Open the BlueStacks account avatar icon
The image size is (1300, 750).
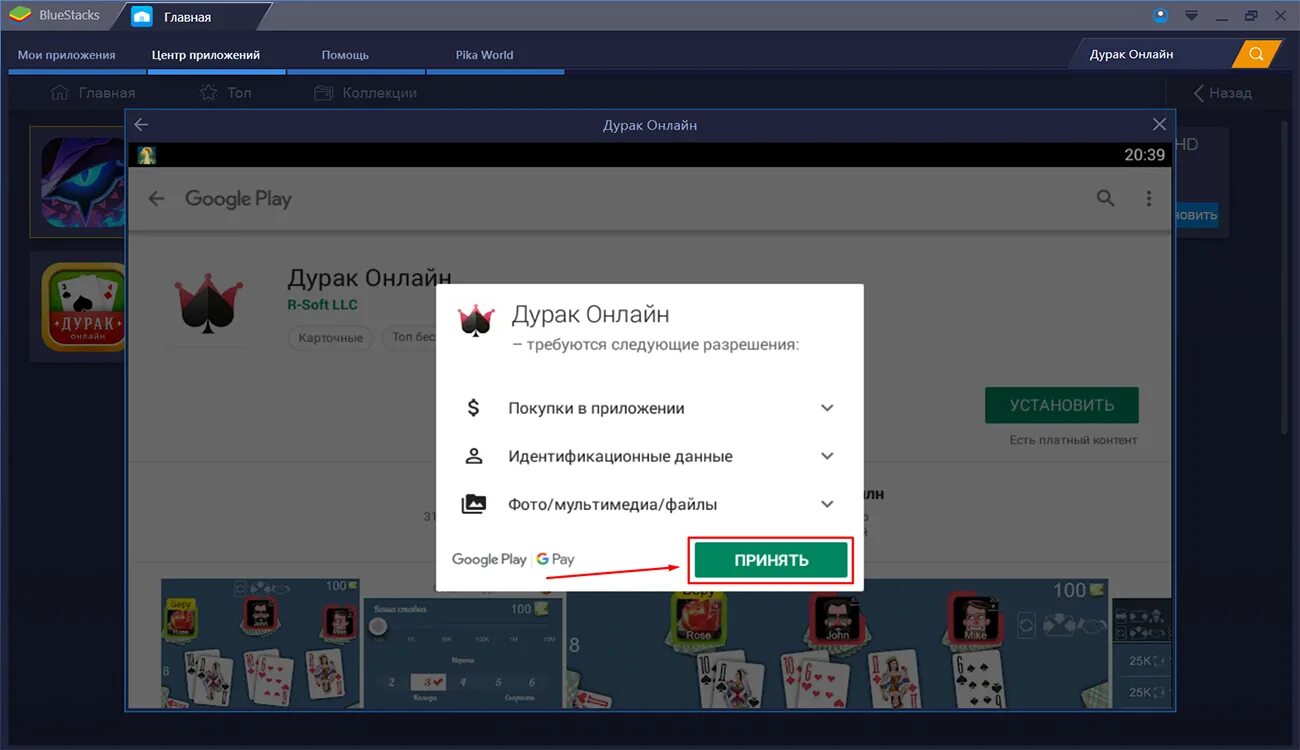[x=1160, y=15]
